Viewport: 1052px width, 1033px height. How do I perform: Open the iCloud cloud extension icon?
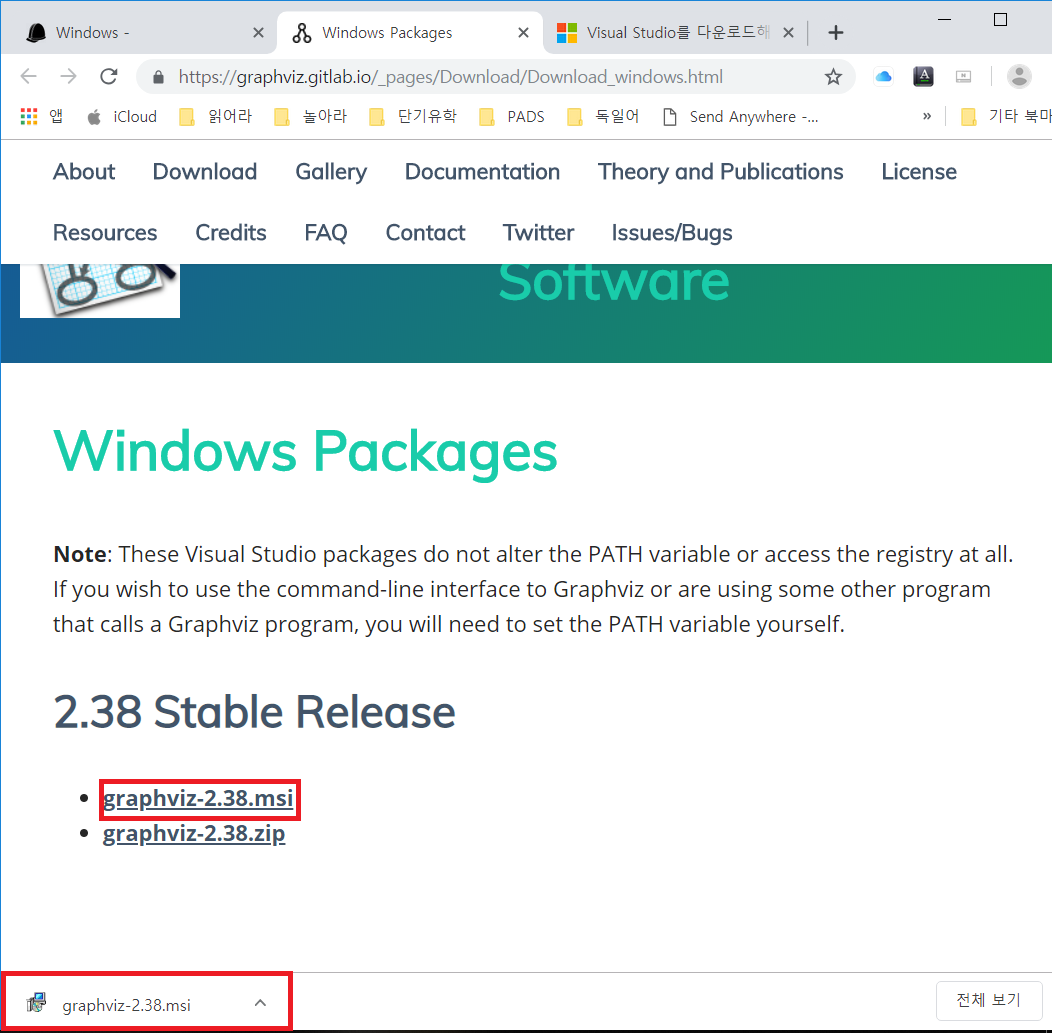pos(884,76)
